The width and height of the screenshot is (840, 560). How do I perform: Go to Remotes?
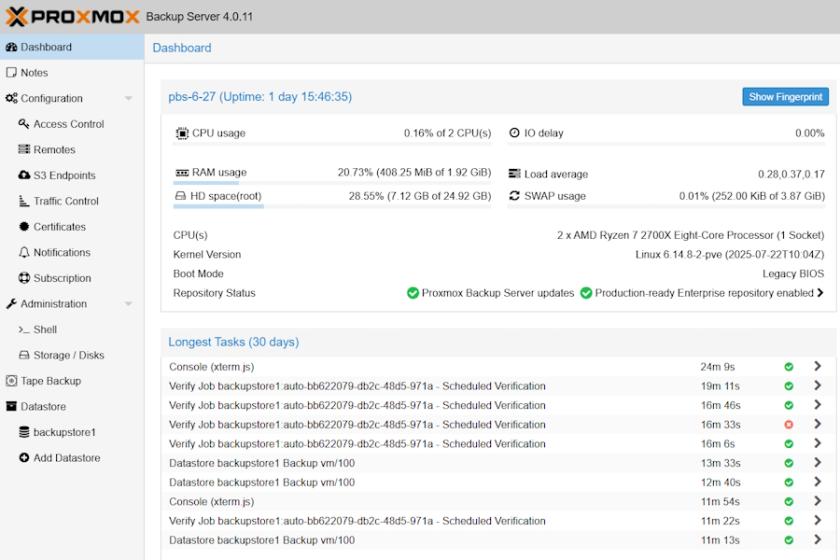point(72,150)
